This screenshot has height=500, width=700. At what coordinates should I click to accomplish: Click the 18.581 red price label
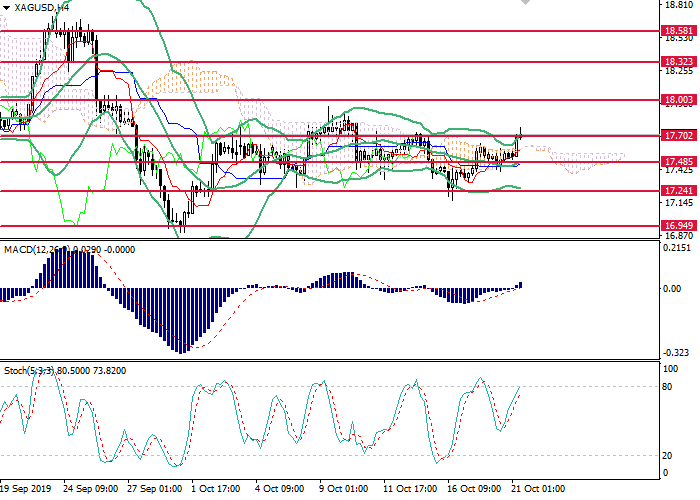point(677,32)
